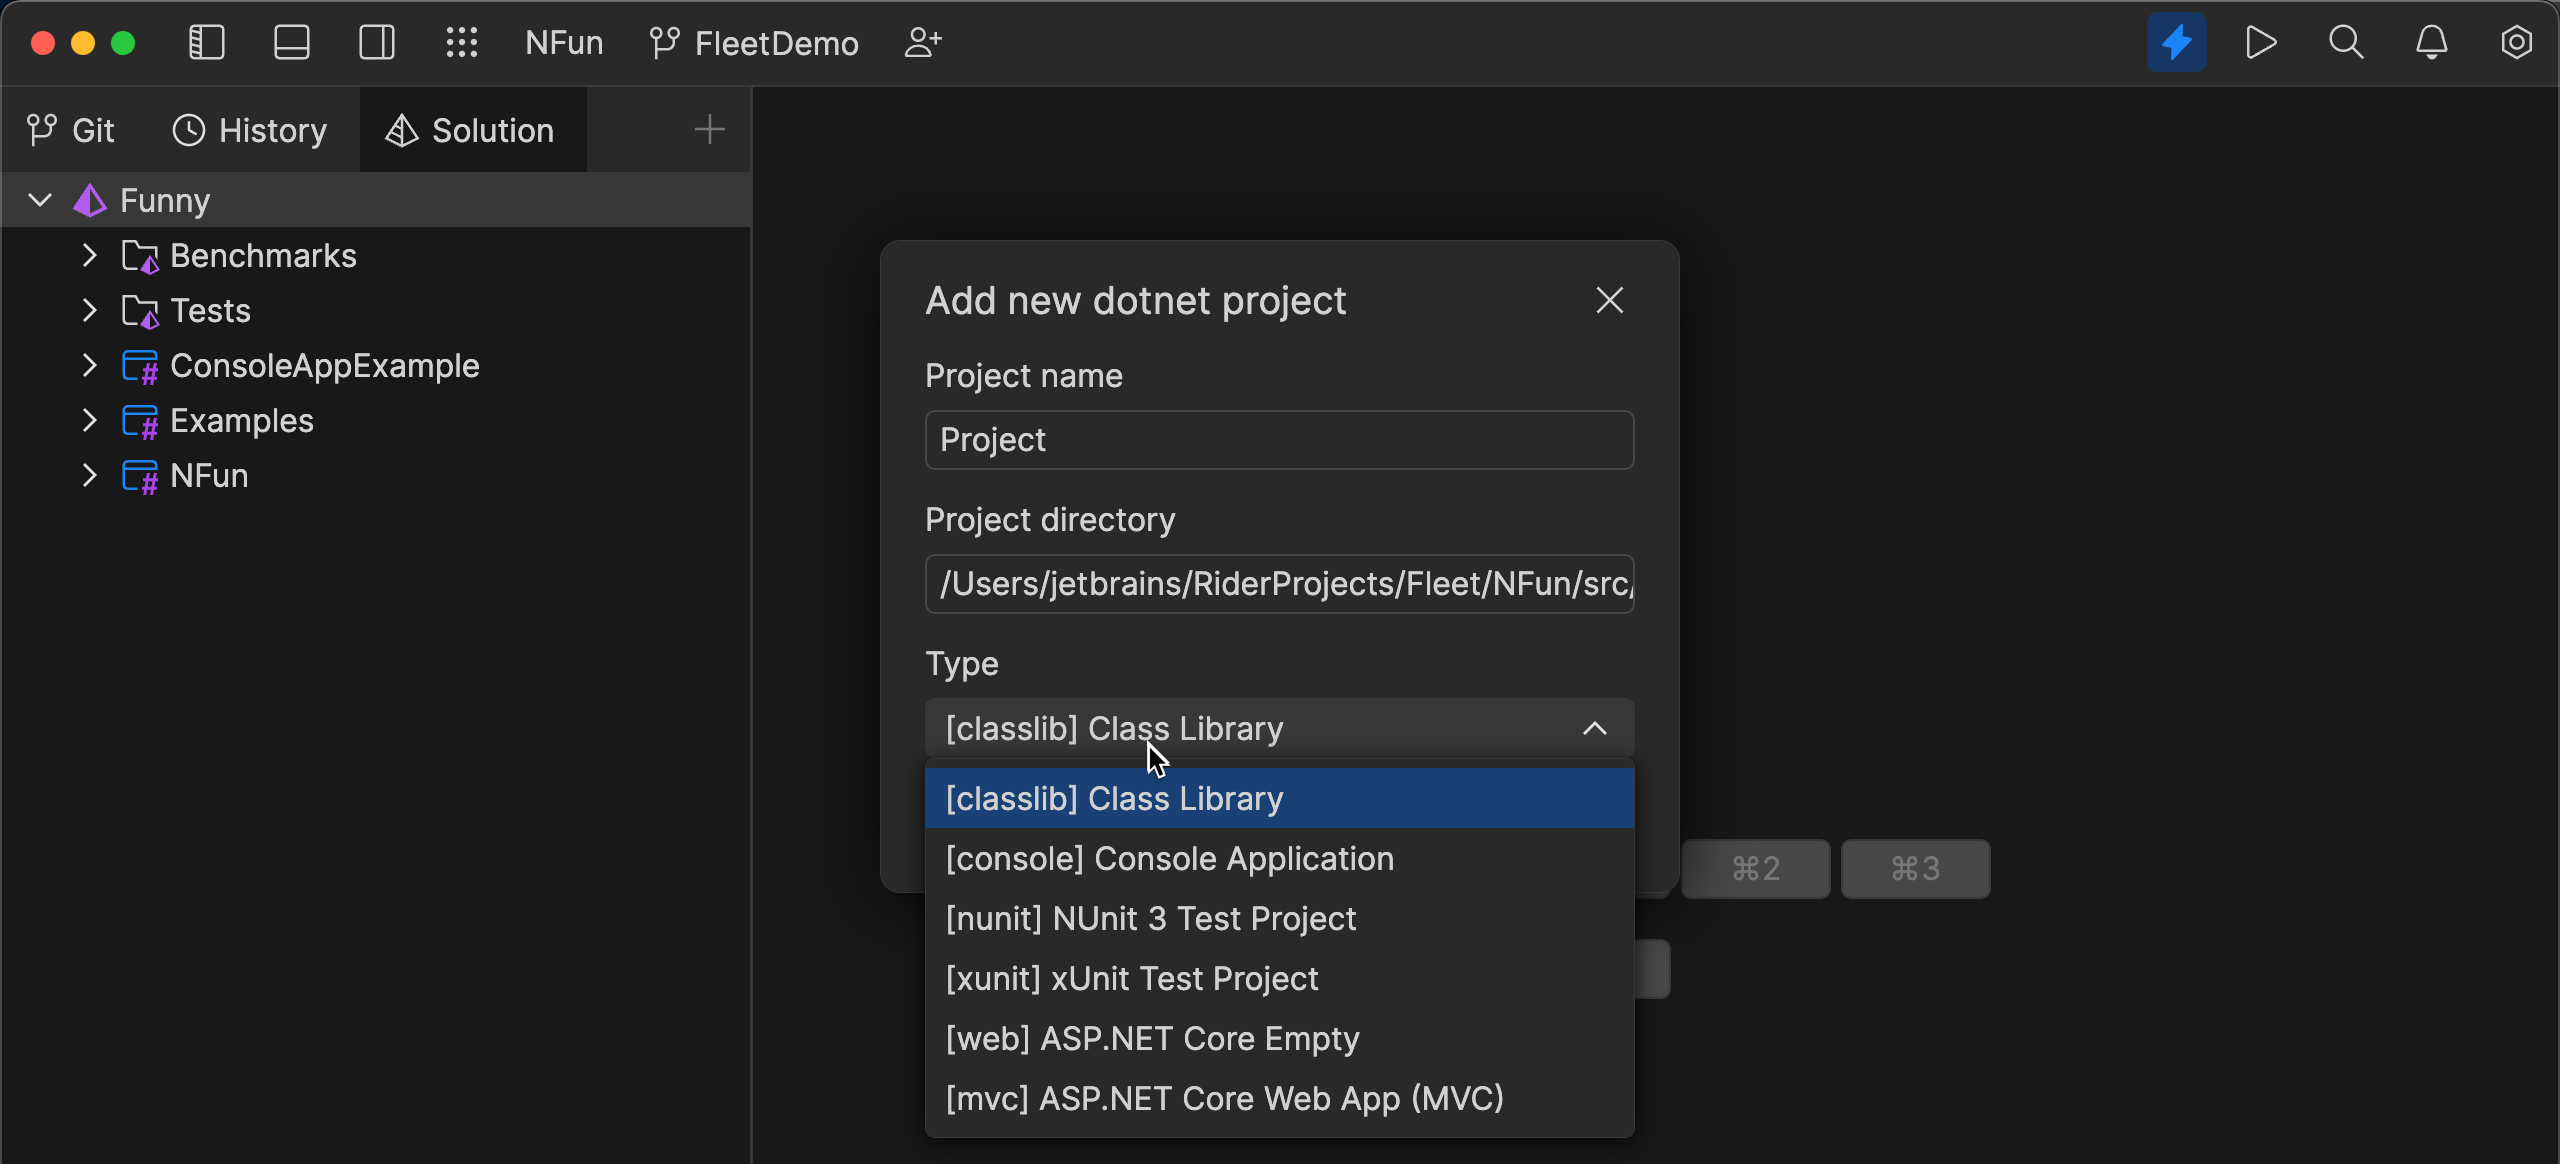Image resolution: width=2560 pixels, height=1164 pixels.
Task: Open the NFun workspace name
Action: tap(564, 43)
